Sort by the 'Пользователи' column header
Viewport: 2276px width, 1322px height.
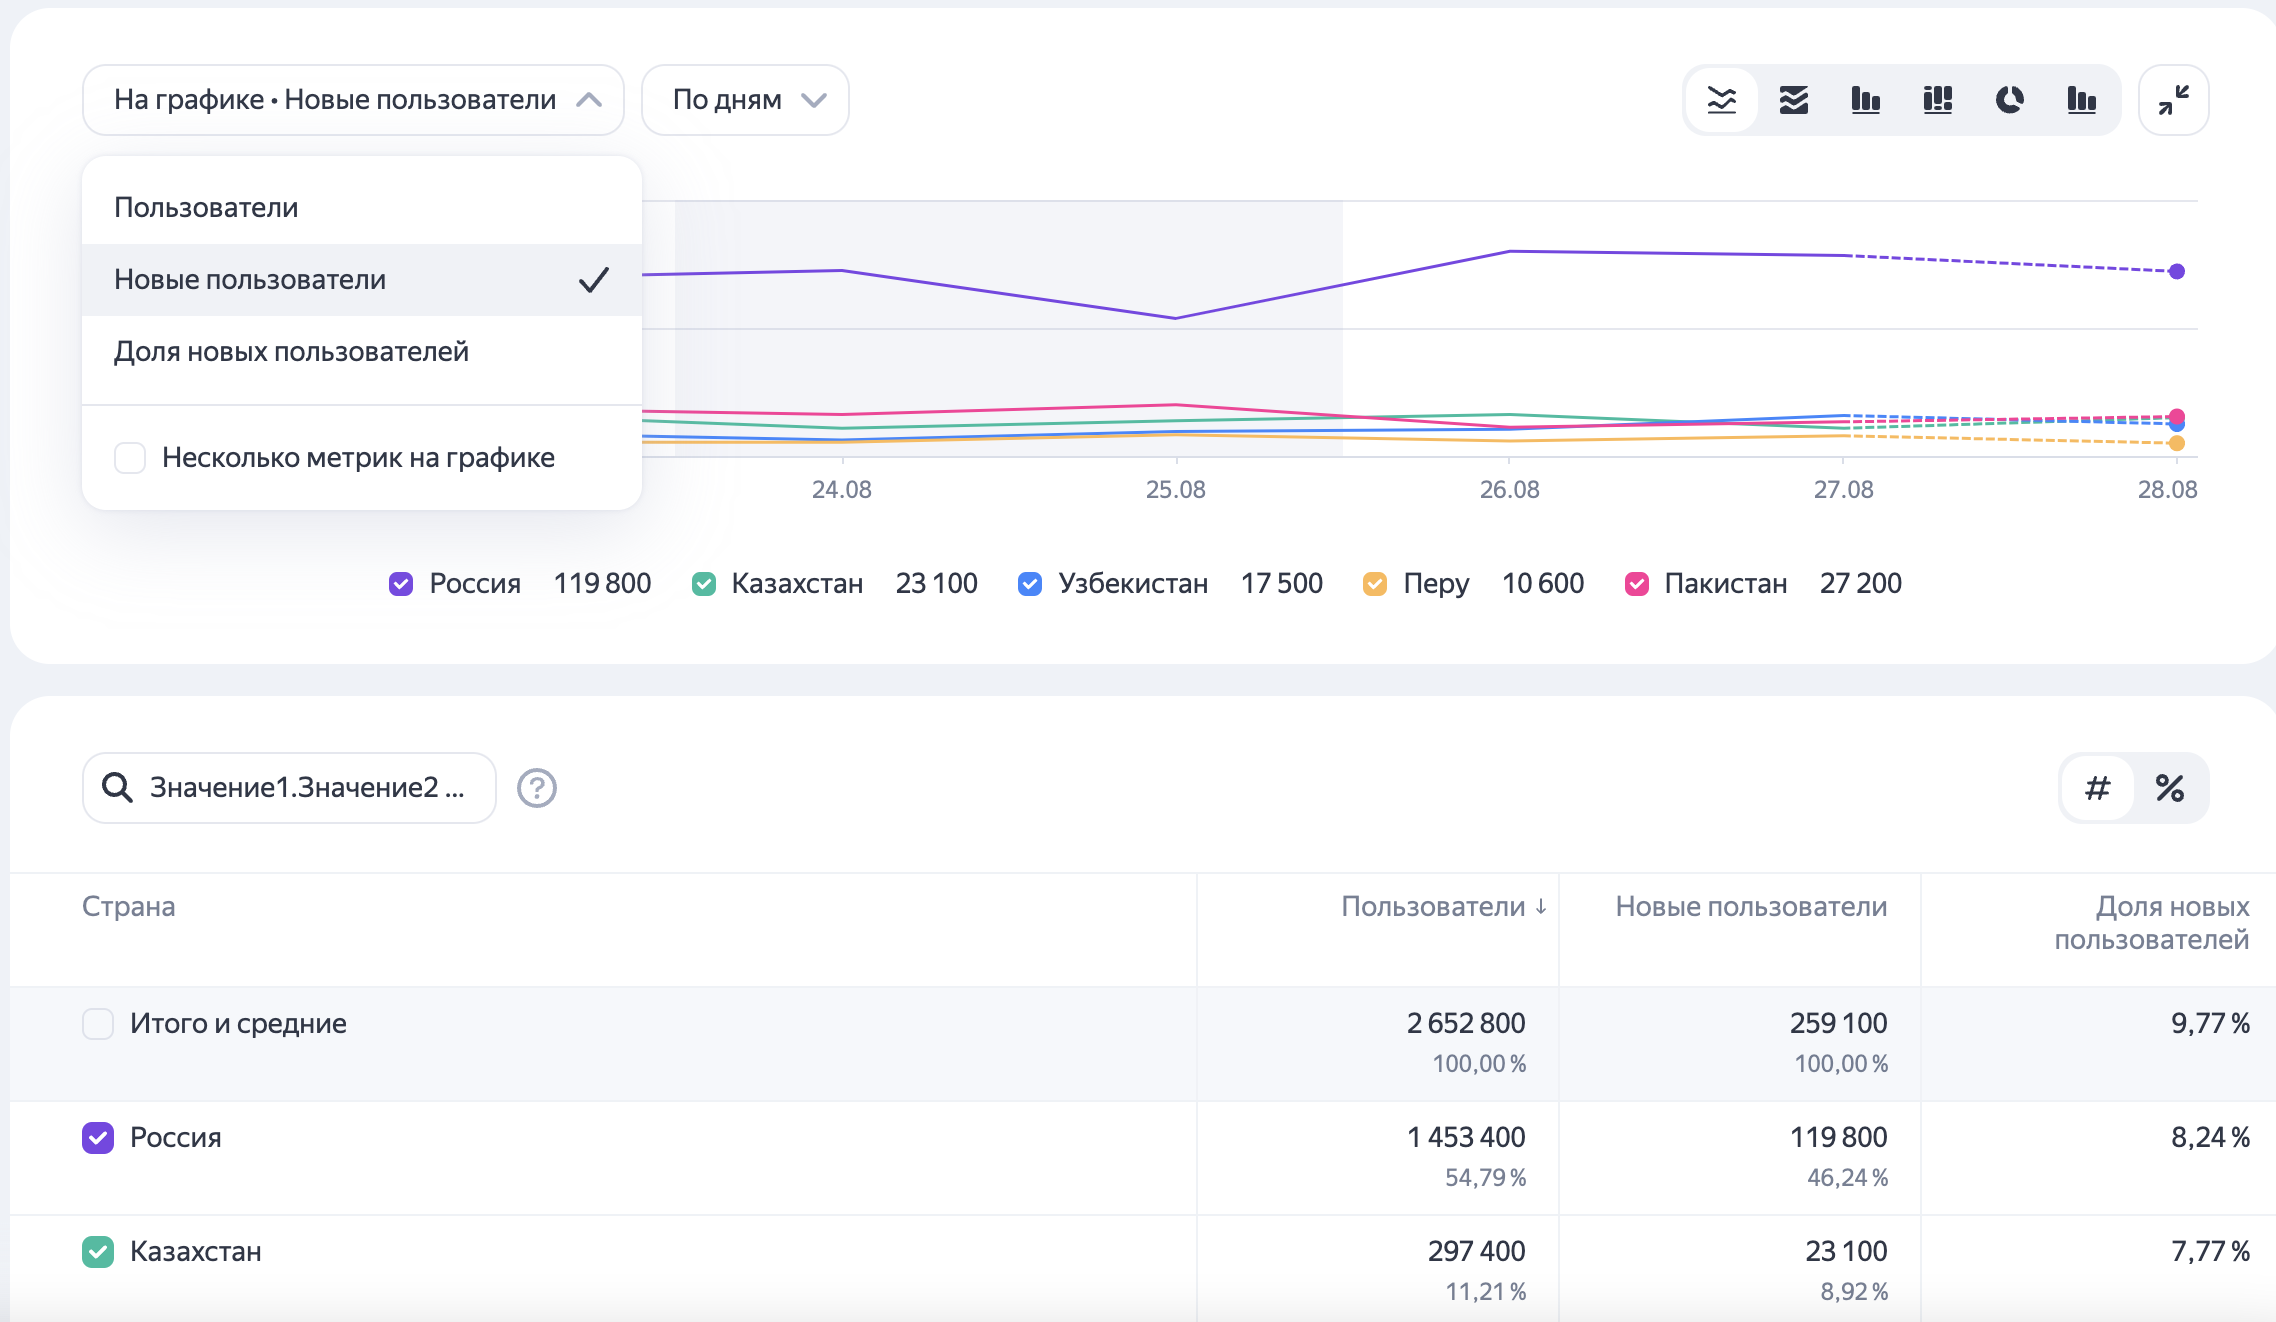1442,907
